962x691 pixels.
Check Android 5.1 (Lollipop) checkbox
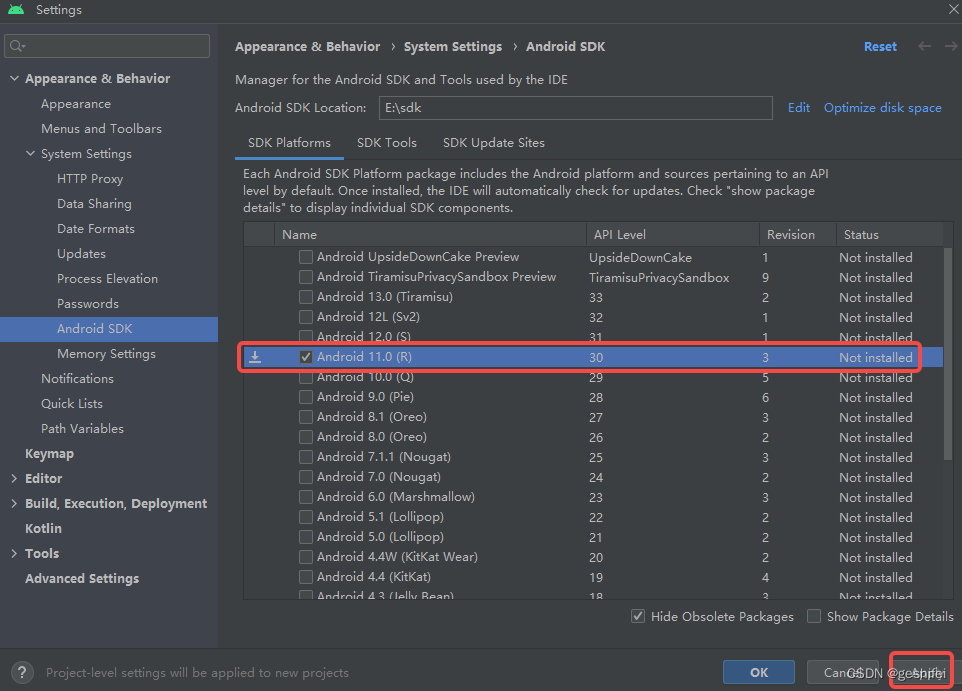tap(306, 517)
